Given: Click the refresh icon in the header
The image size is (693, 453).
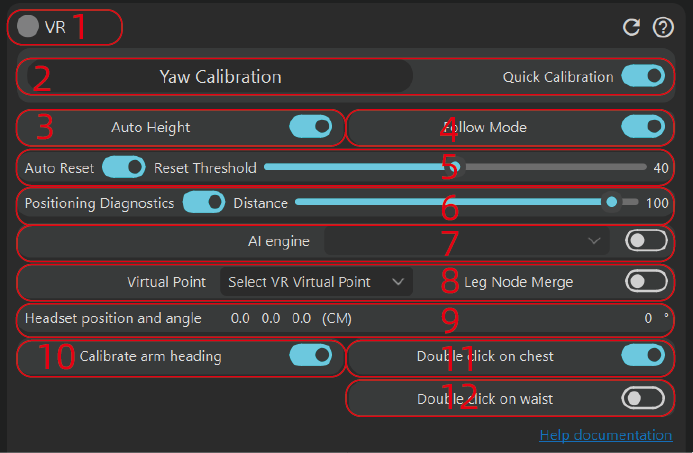Looking at the screenshot, I should tap(631, 27).
